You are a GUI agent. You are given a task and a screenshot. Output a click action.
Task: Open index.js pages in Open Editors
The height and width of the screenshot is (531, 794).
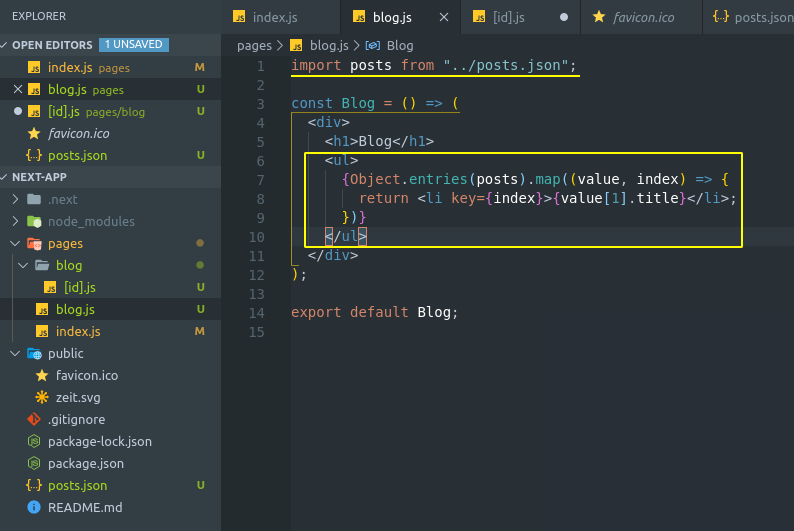(110, 67)
